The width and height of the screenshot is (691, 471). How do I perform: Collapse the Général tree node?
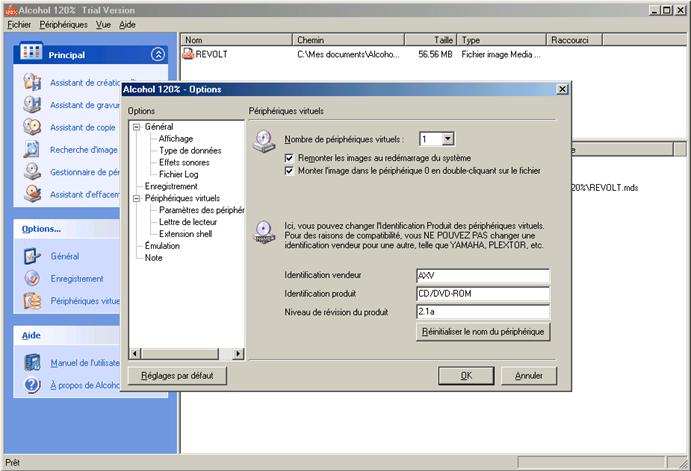[x=137, y=127]
